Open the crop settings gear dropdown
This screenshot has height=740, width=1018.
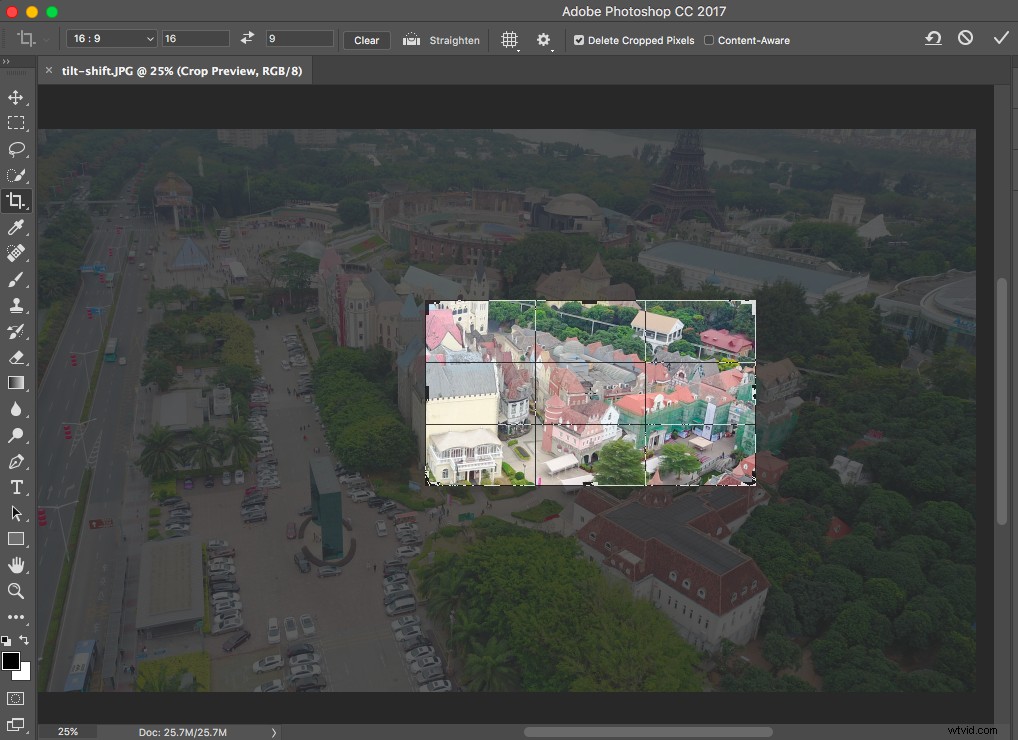543,39
